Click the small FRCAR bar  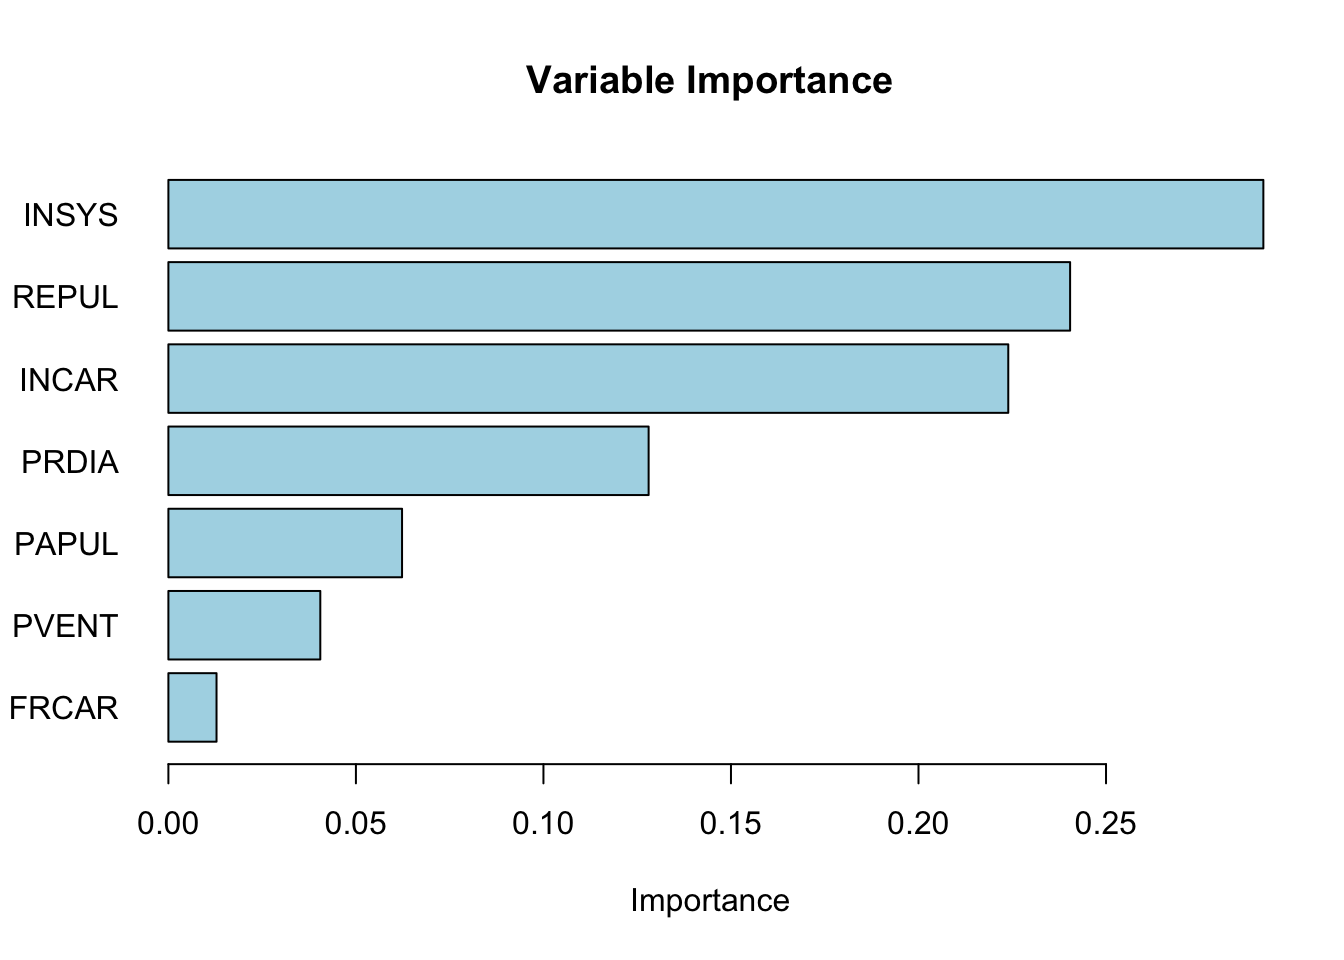[192, 707]
